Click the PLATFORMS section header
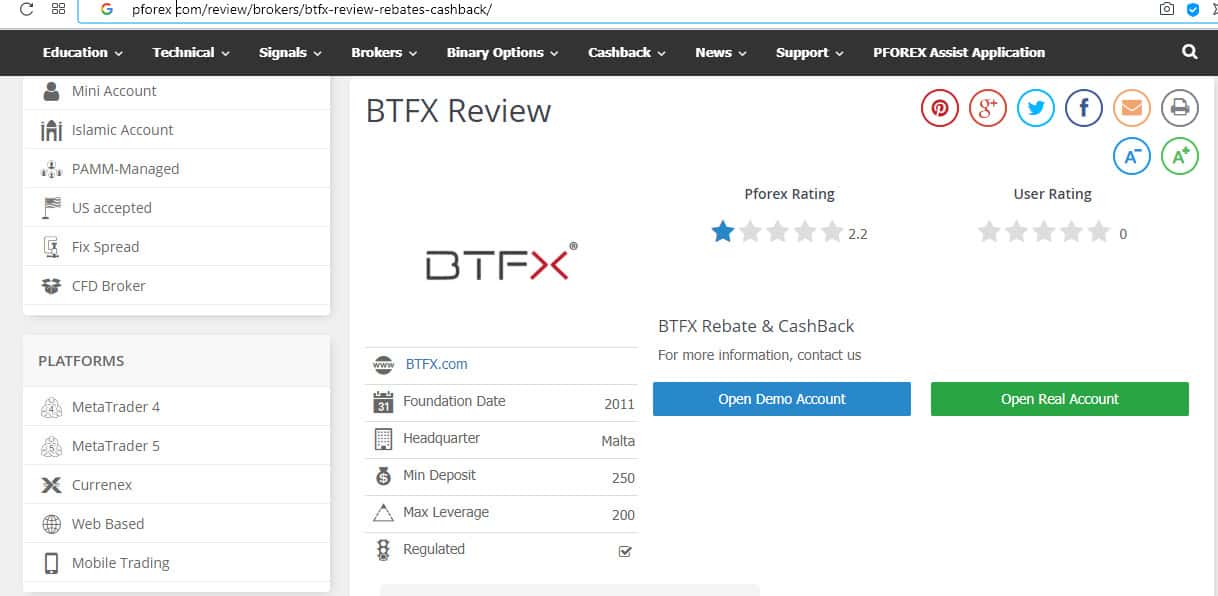1218x596 pixels. pyautogui.click(x=81, y=361)
